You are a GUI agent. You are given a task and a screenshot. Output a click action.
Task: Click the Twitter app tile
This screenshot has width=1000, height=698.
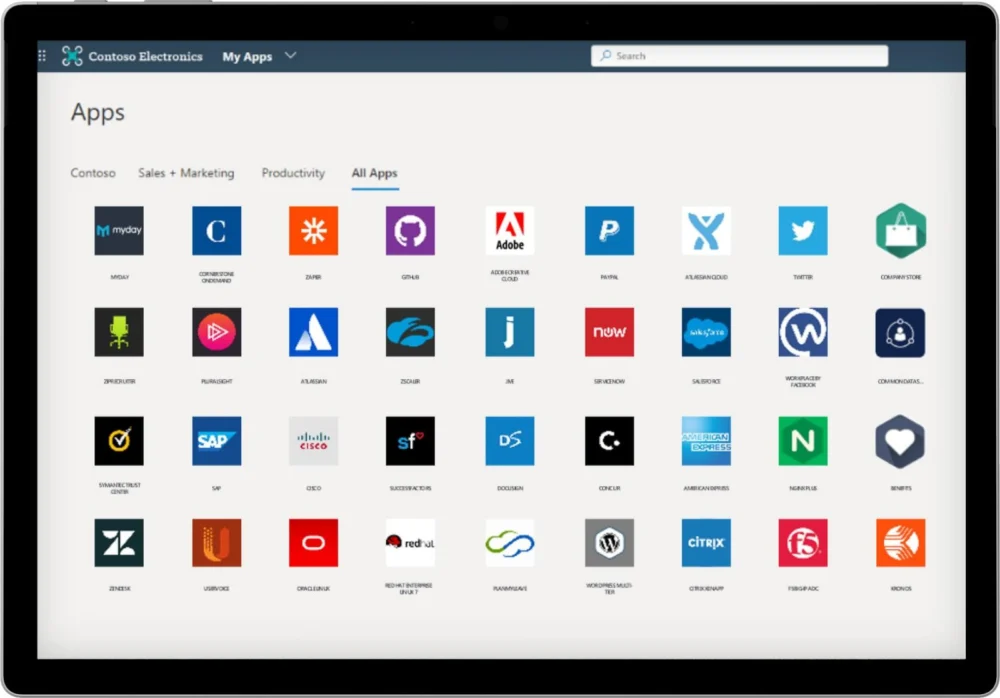pyautogui.click(x=803, y=231)
